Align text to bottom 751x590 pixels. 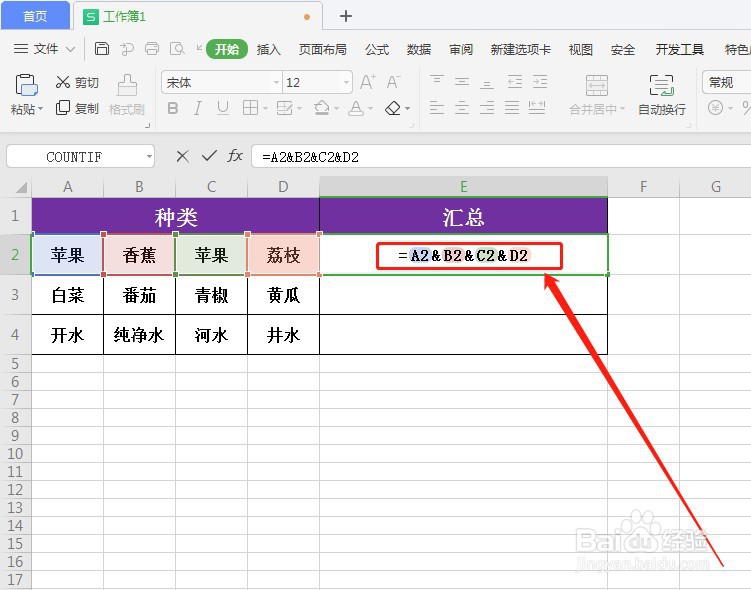point(487,82)
